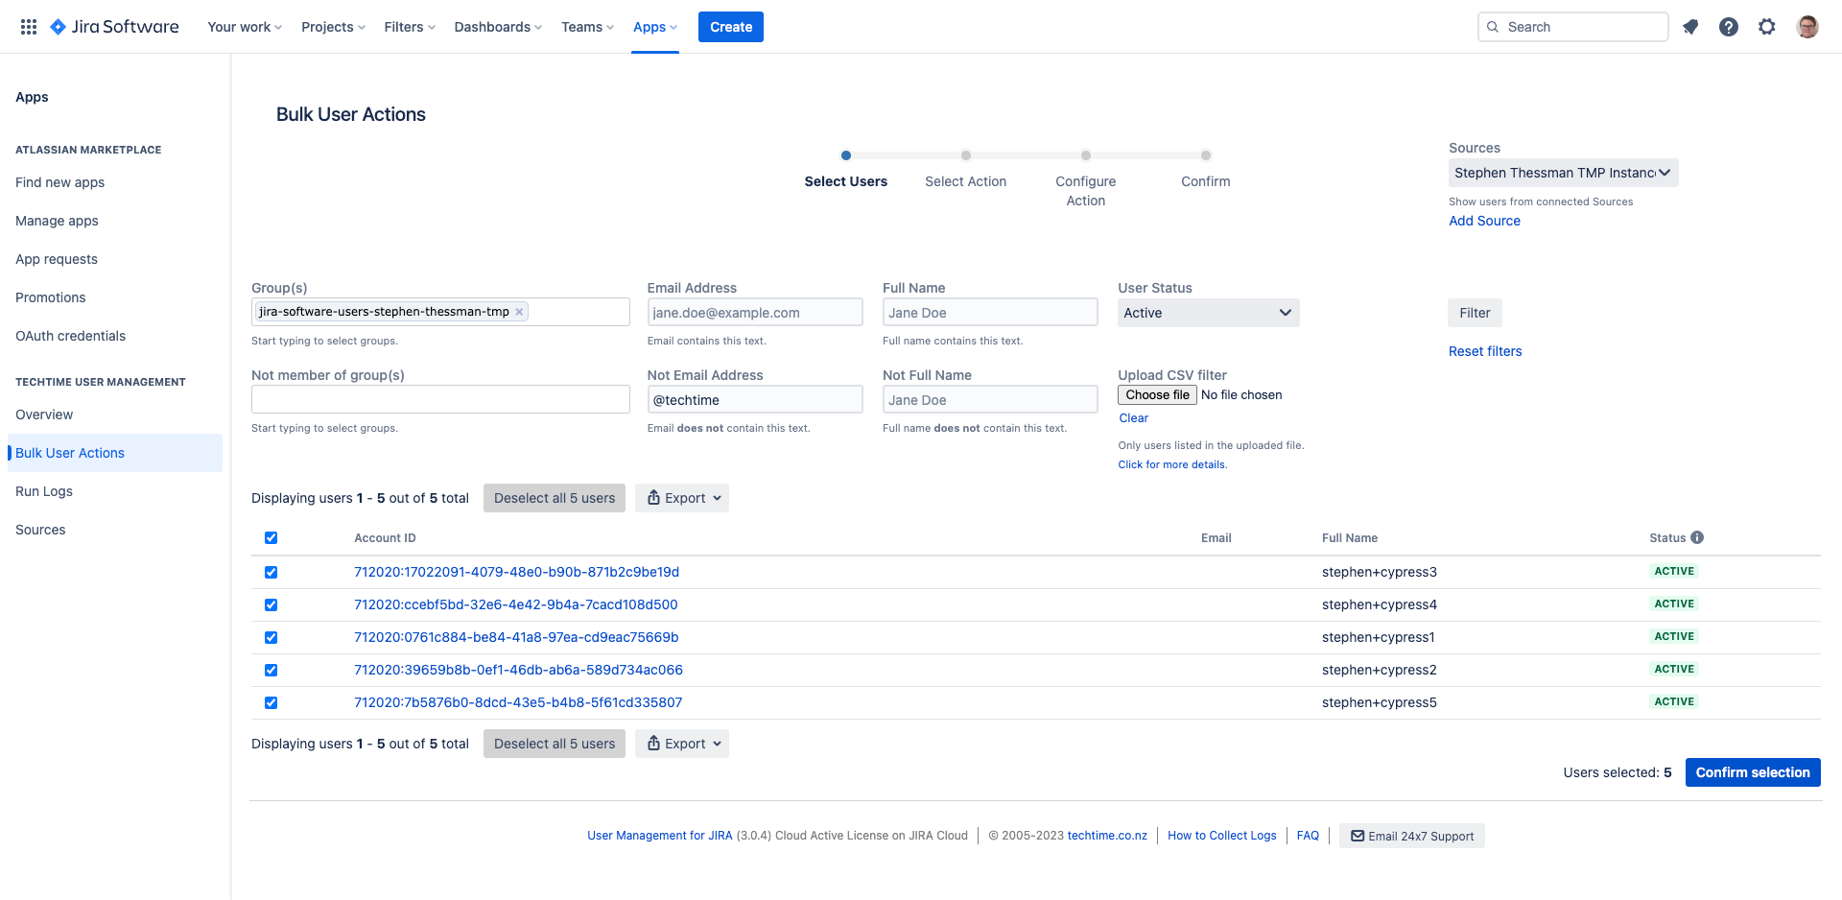Viewport: 1842px width, 900px height.
Task: Click the Confirm selection button
Action: coord(1752,772)
